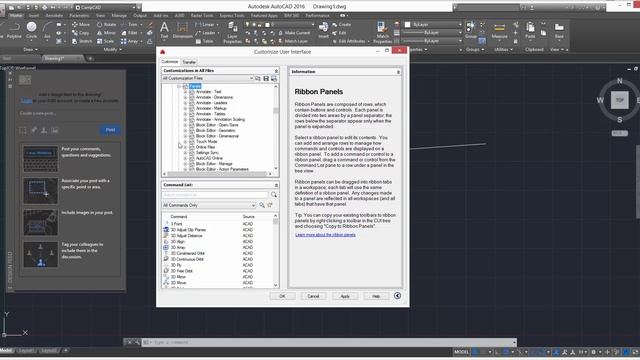Click the Paste icon in Clipboard panel
Viewport: 640px width, 360px height.
coord(530,30)
